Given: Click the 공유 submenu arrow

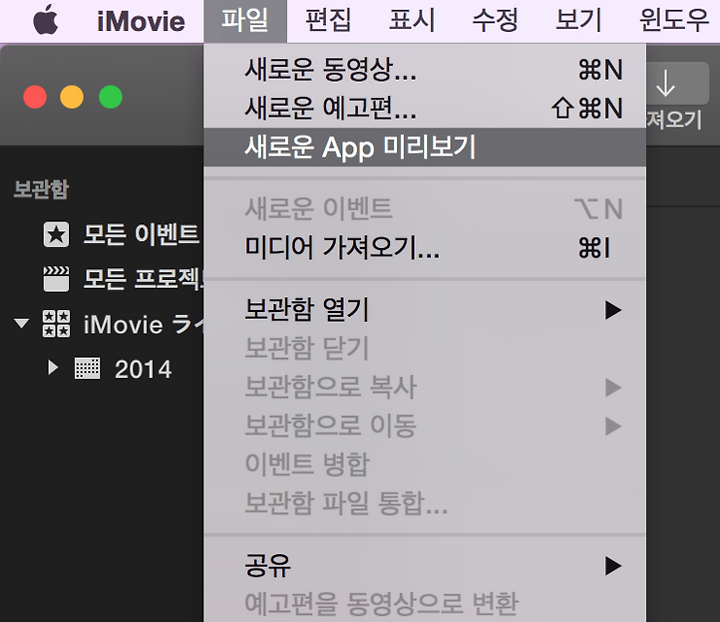Looking at the screenshot, I should click(x=613, y=566).
